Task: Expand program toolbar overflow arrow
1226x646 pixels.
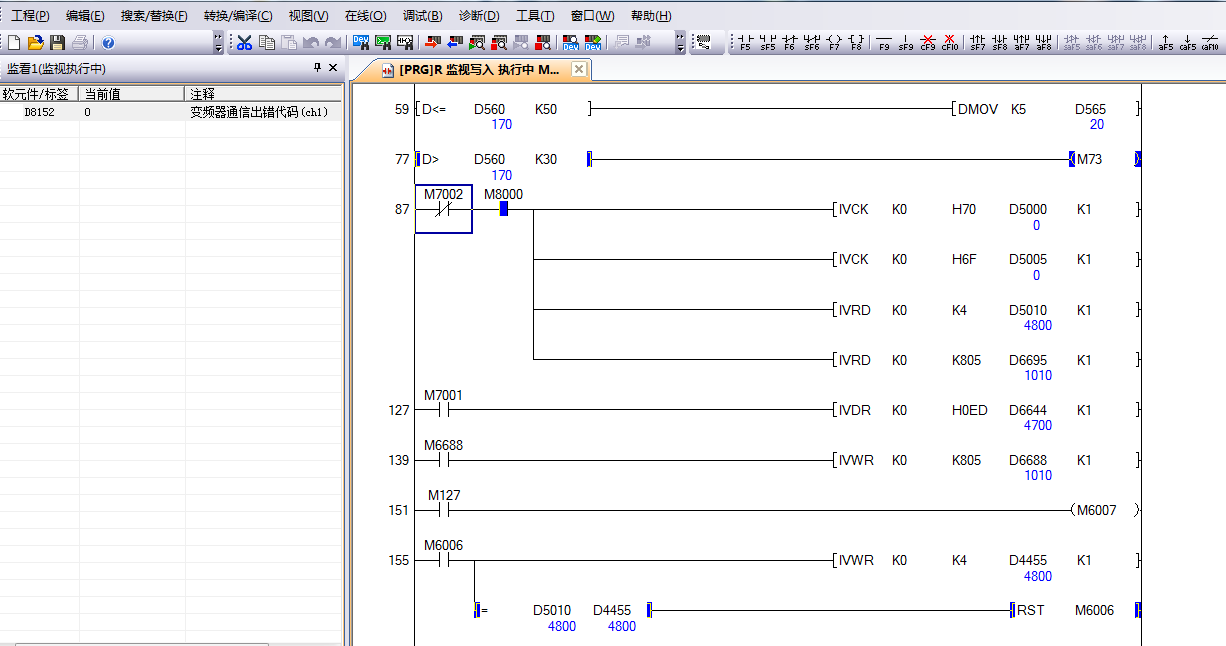Action: [681, 43]
